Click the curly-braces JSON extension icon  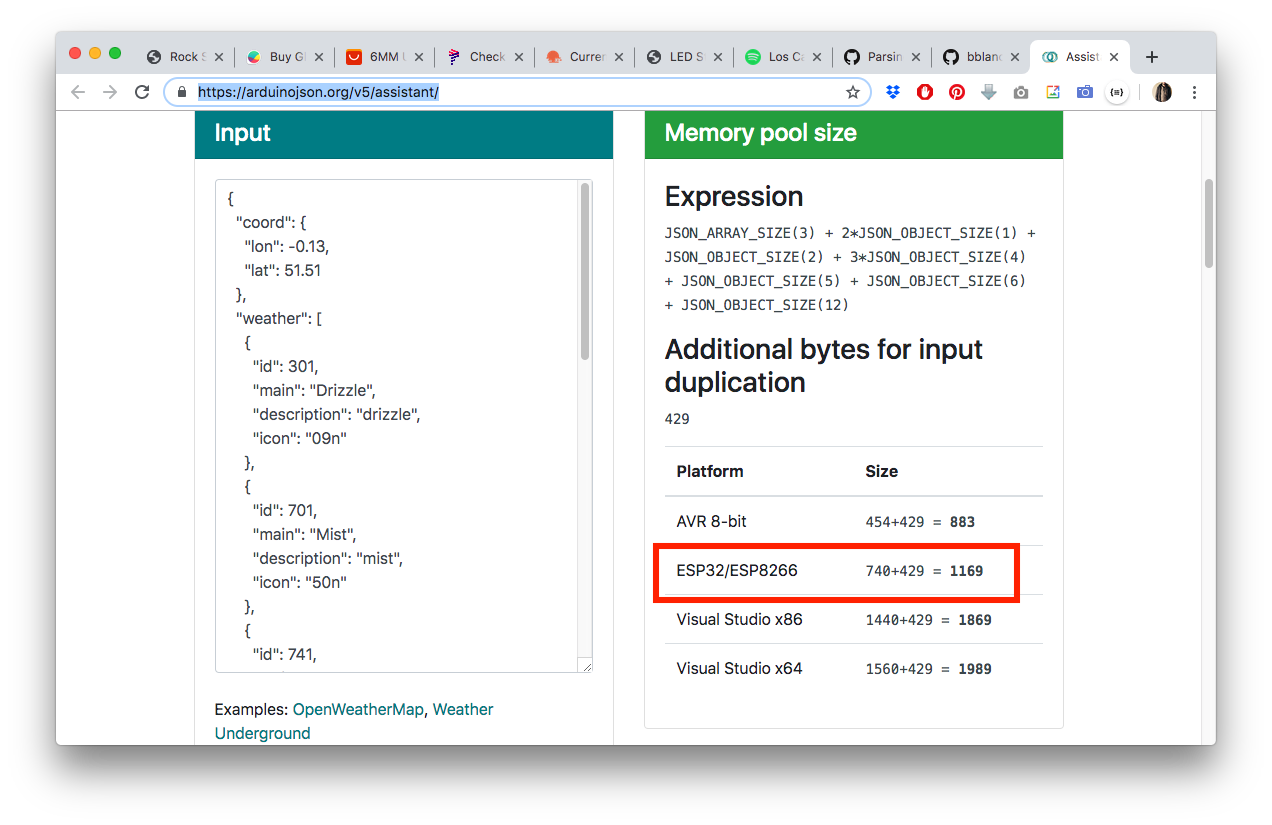coord(1117,92)
